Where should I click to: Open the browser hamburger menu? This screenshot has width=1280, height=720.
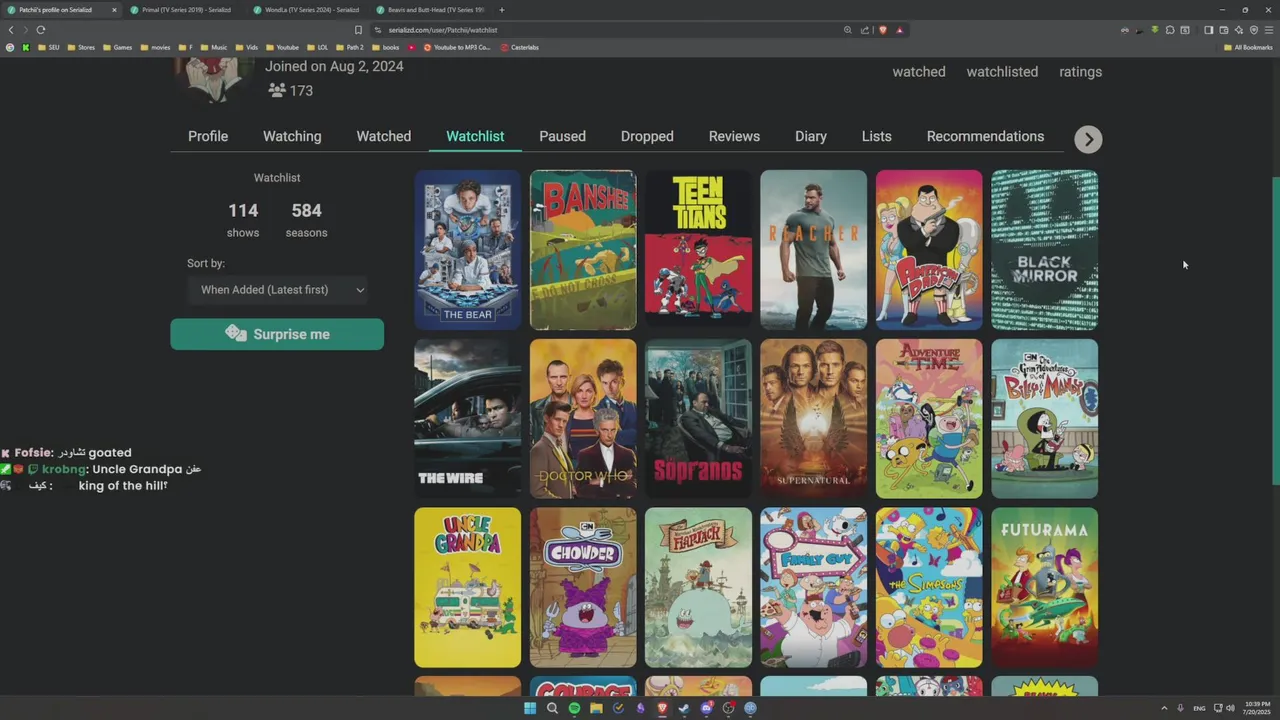(x=1269, y=30)
